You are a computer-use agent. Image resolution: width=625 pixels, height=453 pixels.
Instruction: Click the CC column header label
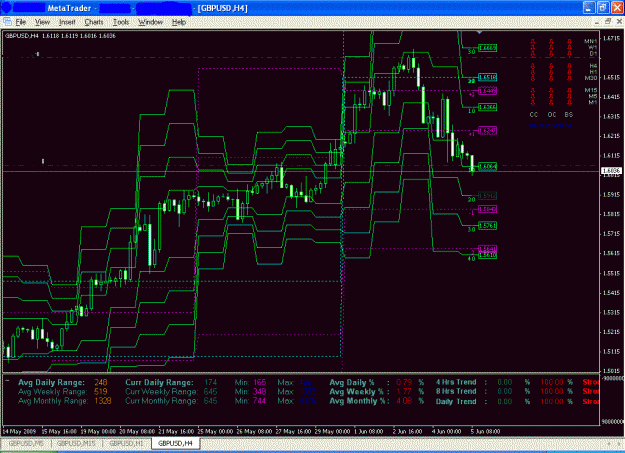(x=534, y=114)
